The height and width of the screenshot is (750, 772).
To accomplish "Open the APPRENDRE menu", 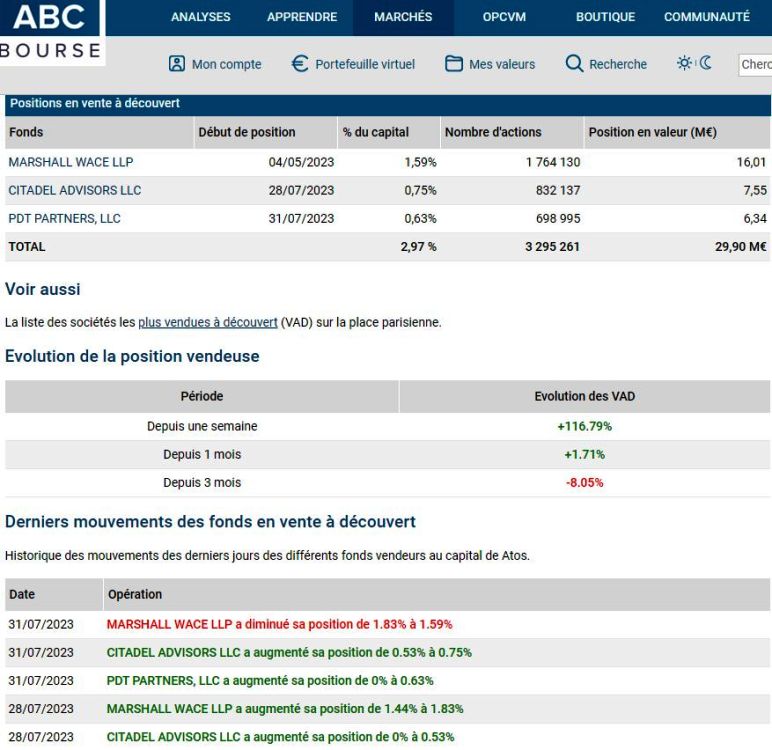I will point(302,17).
